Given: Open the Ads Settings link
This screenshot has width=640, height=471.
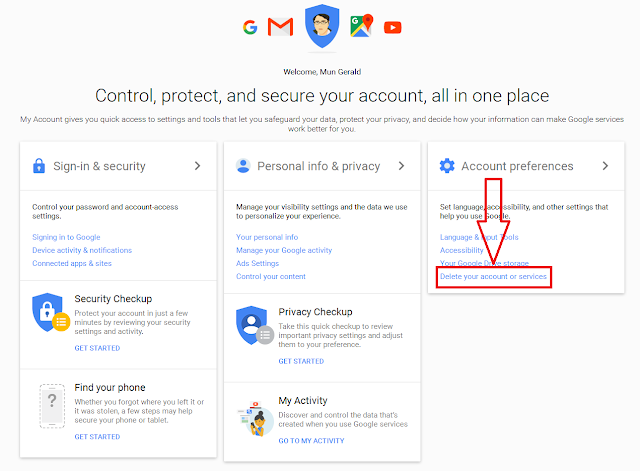Looking at the screenshot, I should tap(257, 263).
